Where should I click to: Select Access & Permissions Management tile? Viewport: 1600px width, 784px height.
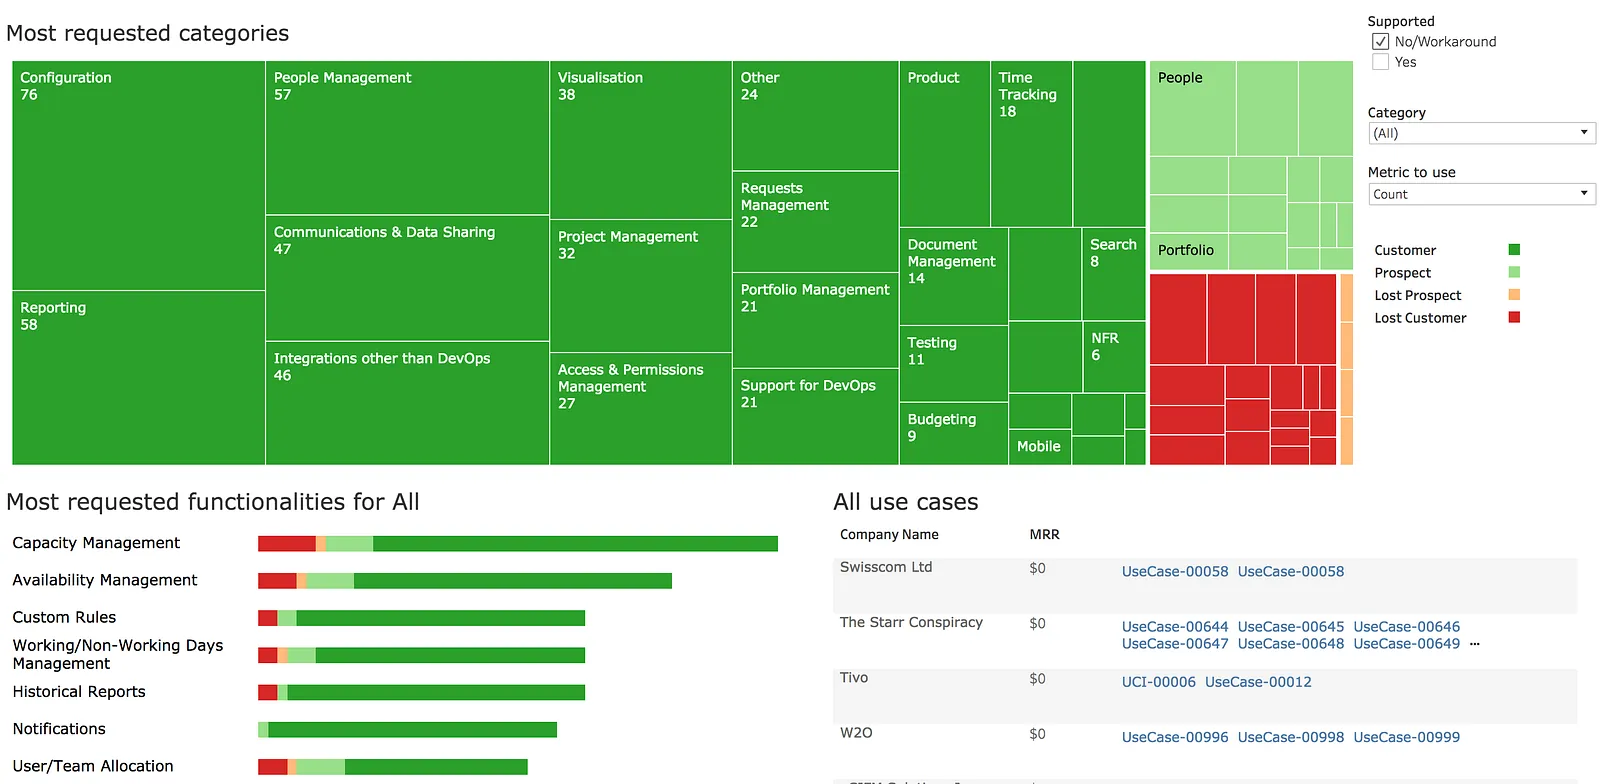tap(641, 409)
